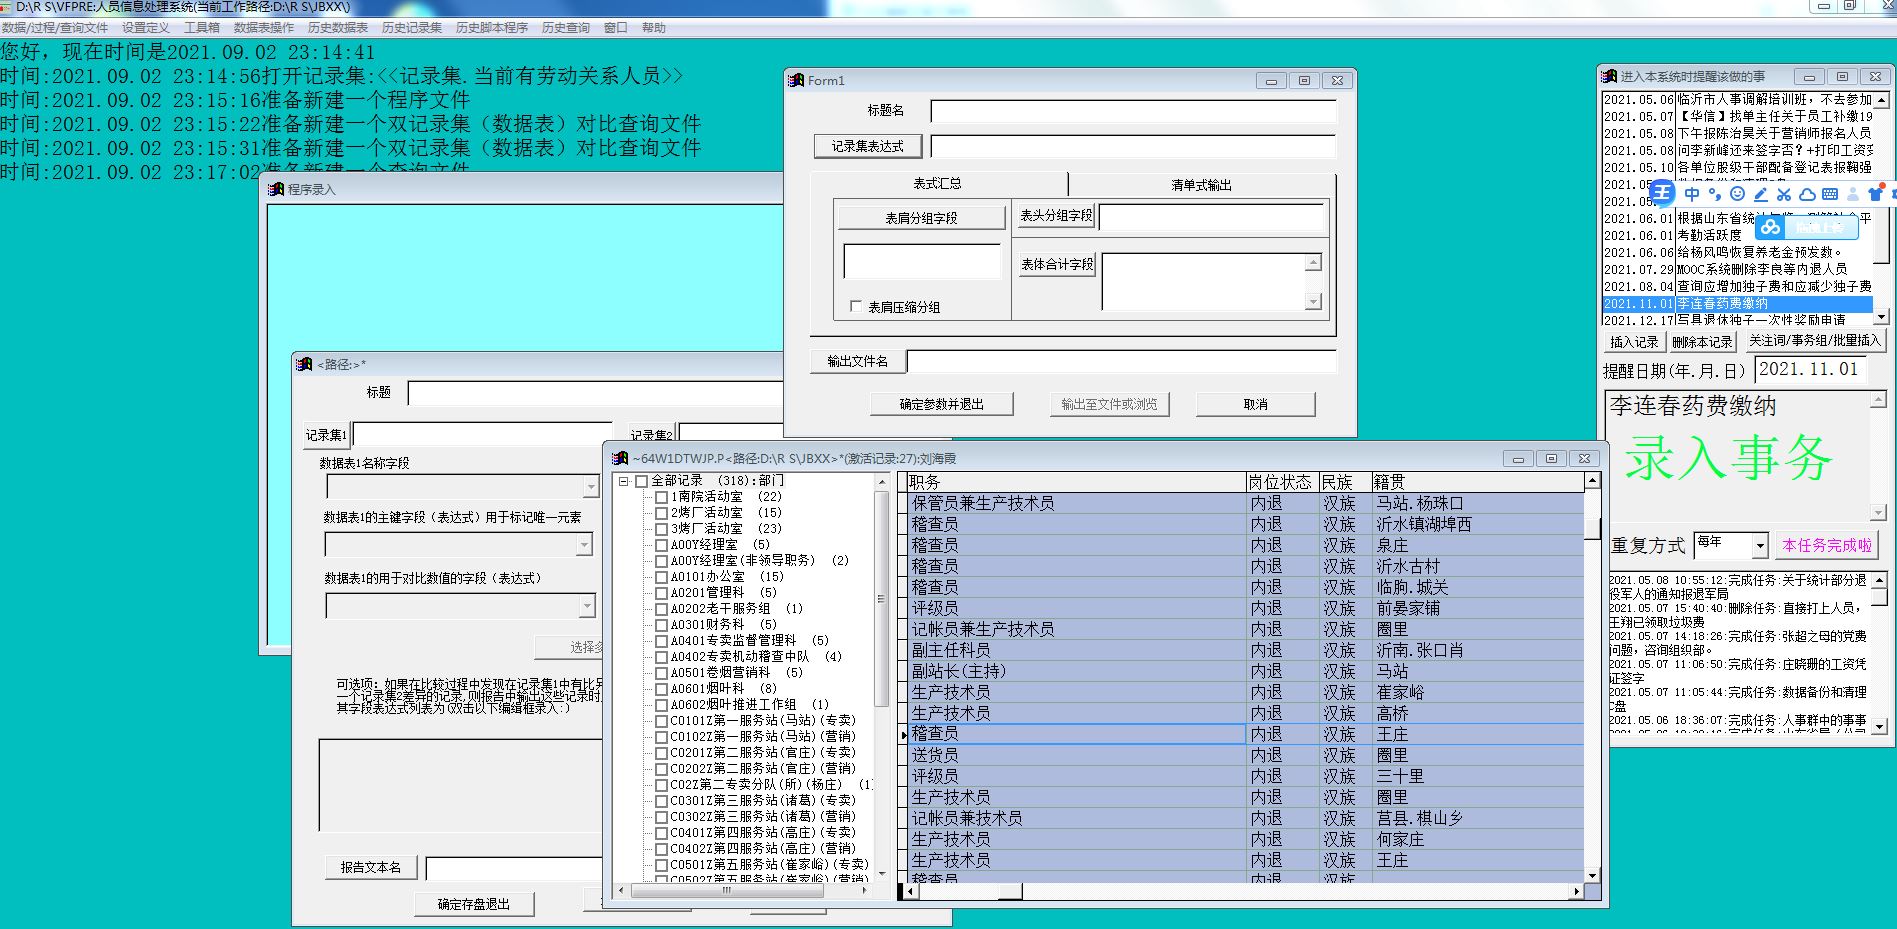Toggle the 中 Chinese/English mode icon

point(1692,194)
